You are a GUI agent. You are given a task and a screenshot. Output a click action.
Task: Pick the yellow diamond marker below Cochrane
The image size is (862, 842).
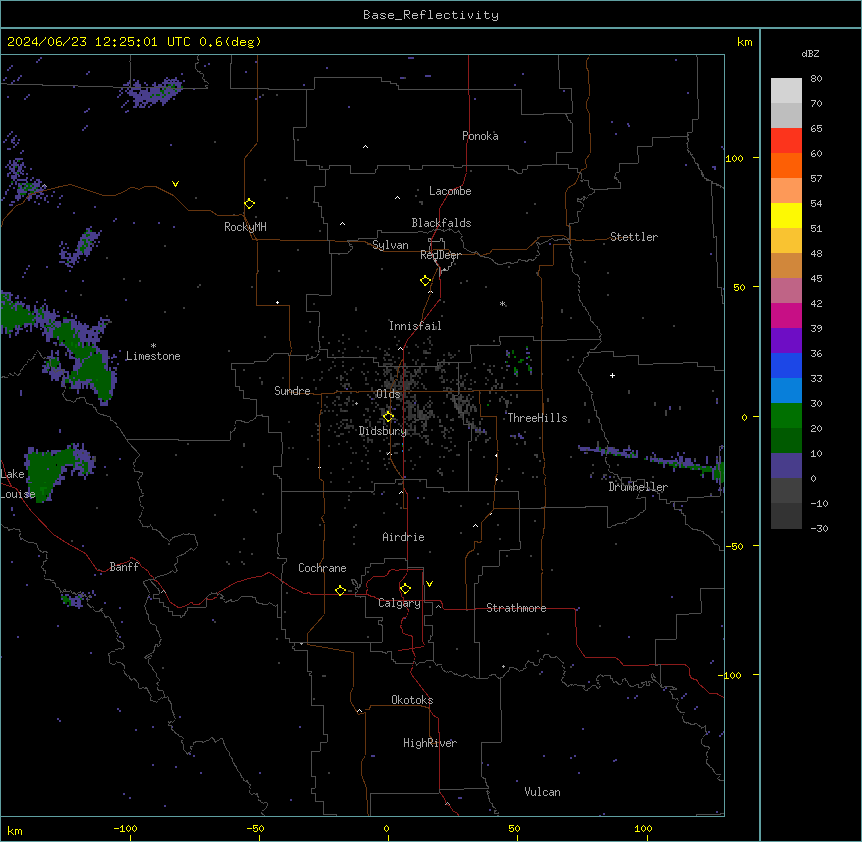click(340, 590)
